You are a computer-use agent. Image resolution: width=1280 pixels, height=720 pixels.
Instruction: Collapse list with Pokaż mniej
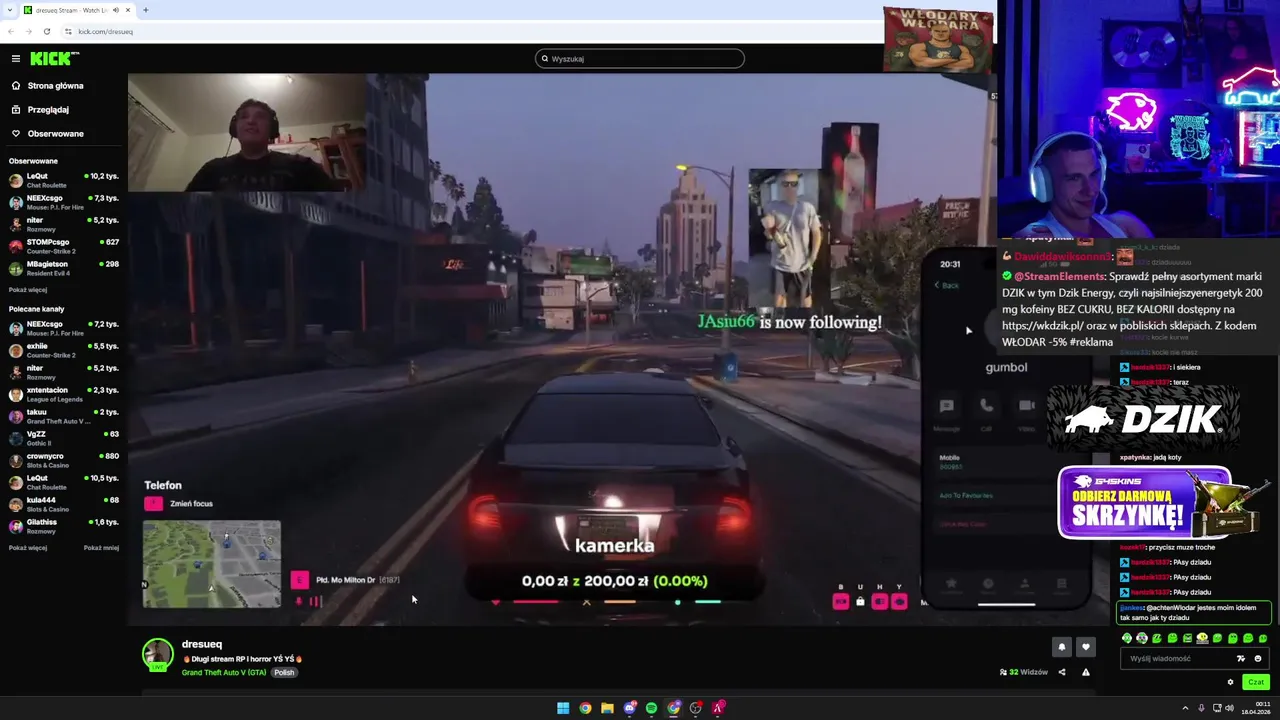(x=101, y=548)
